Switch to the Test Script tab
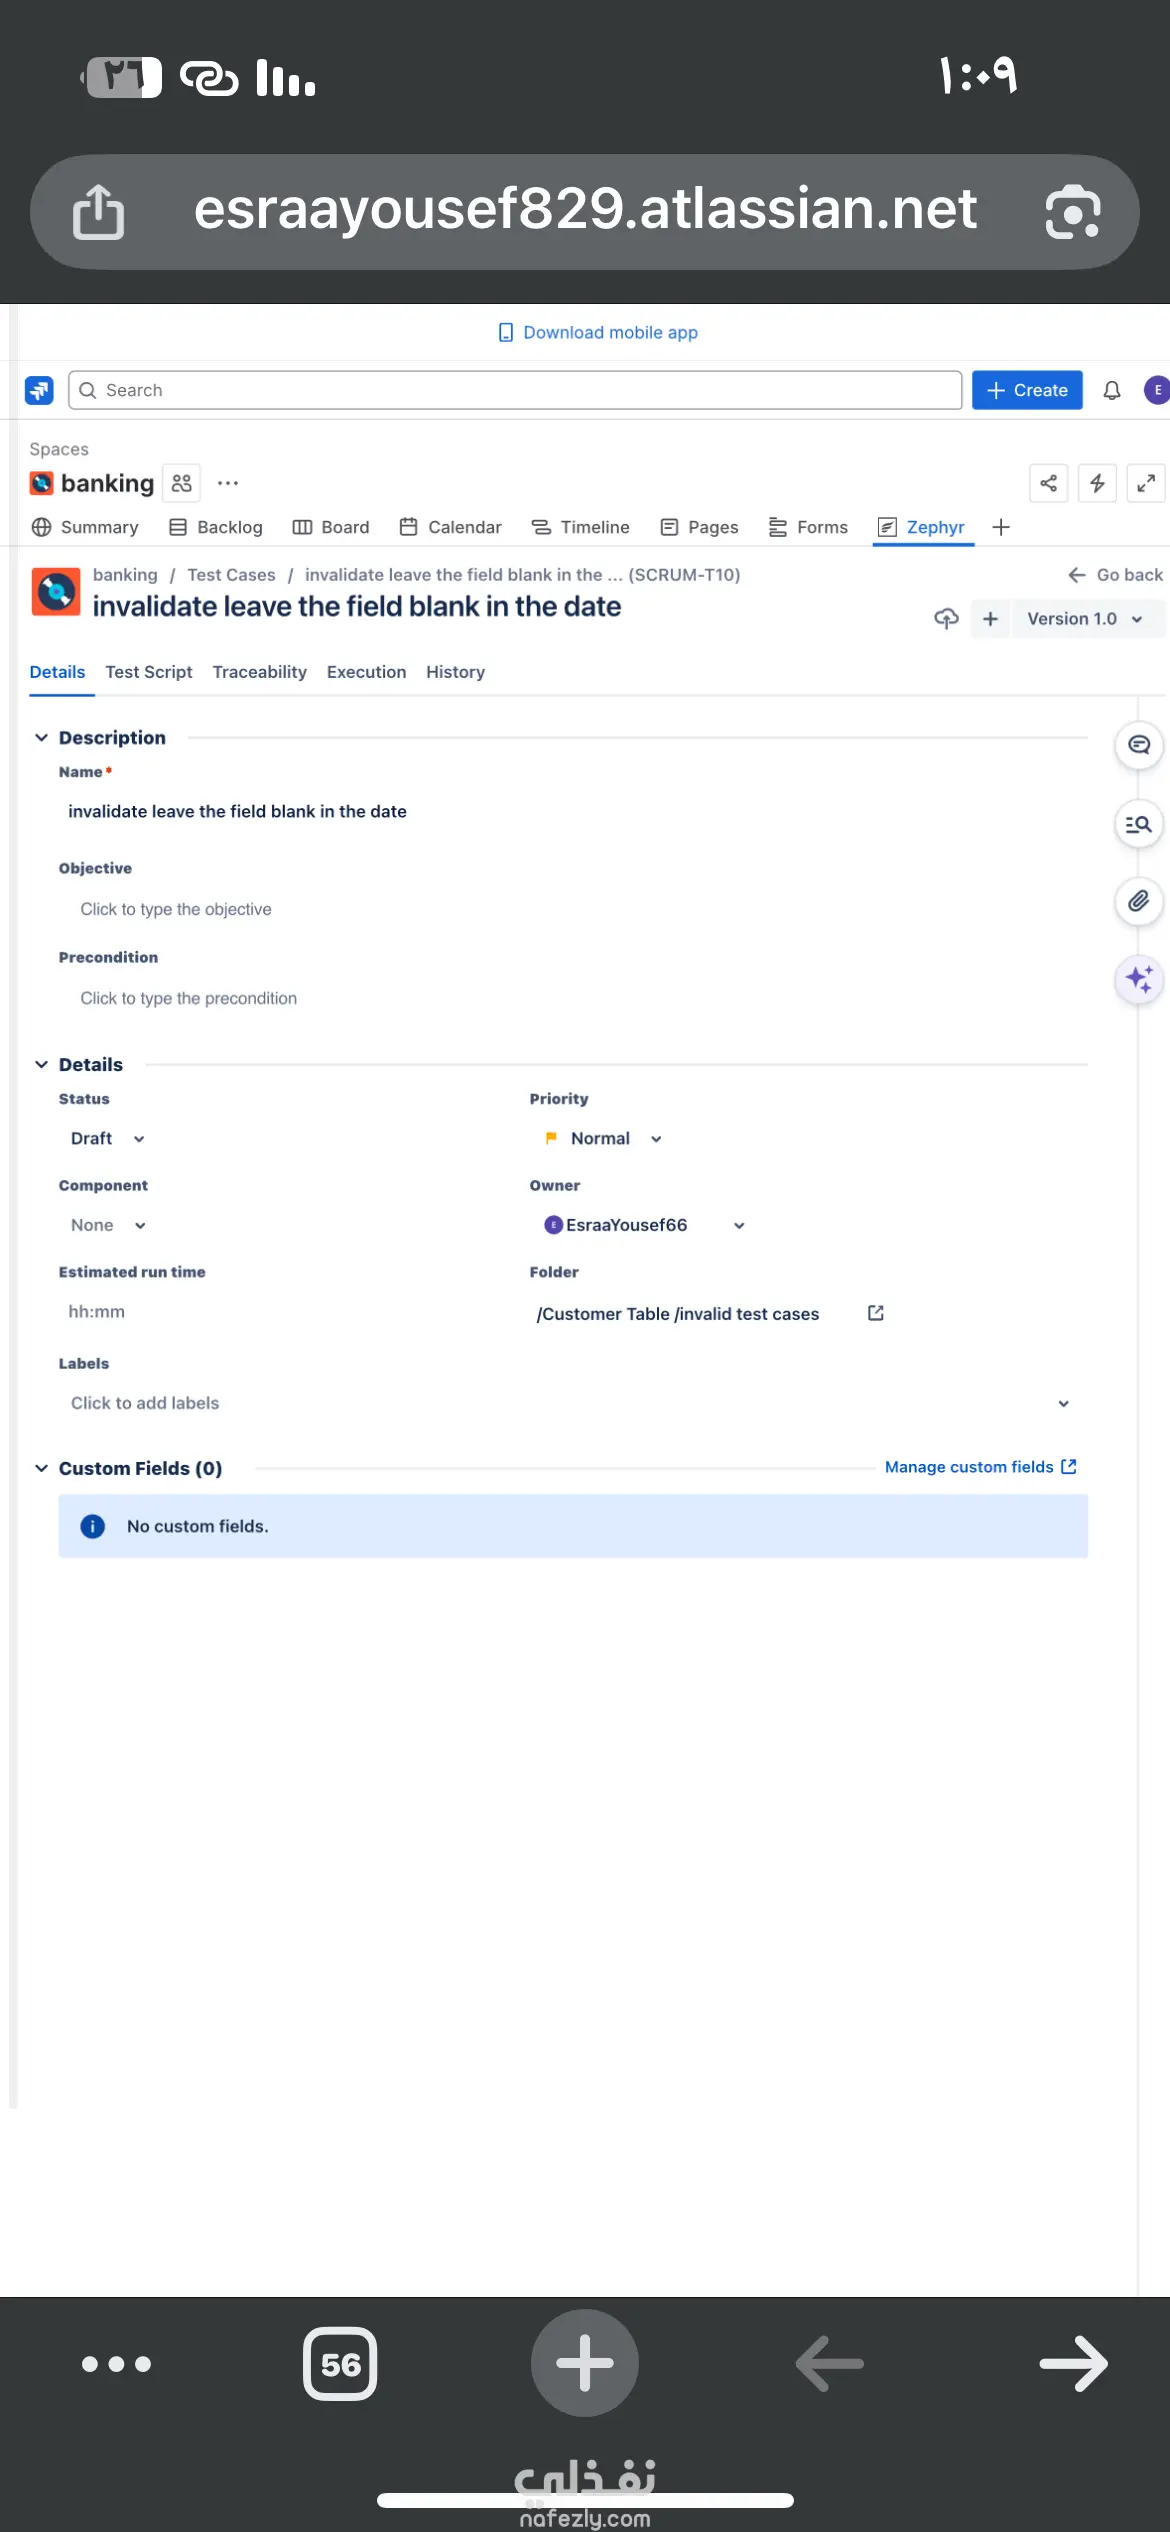This screenshot has height=2532, width=1170. click(x=149, y=672)
